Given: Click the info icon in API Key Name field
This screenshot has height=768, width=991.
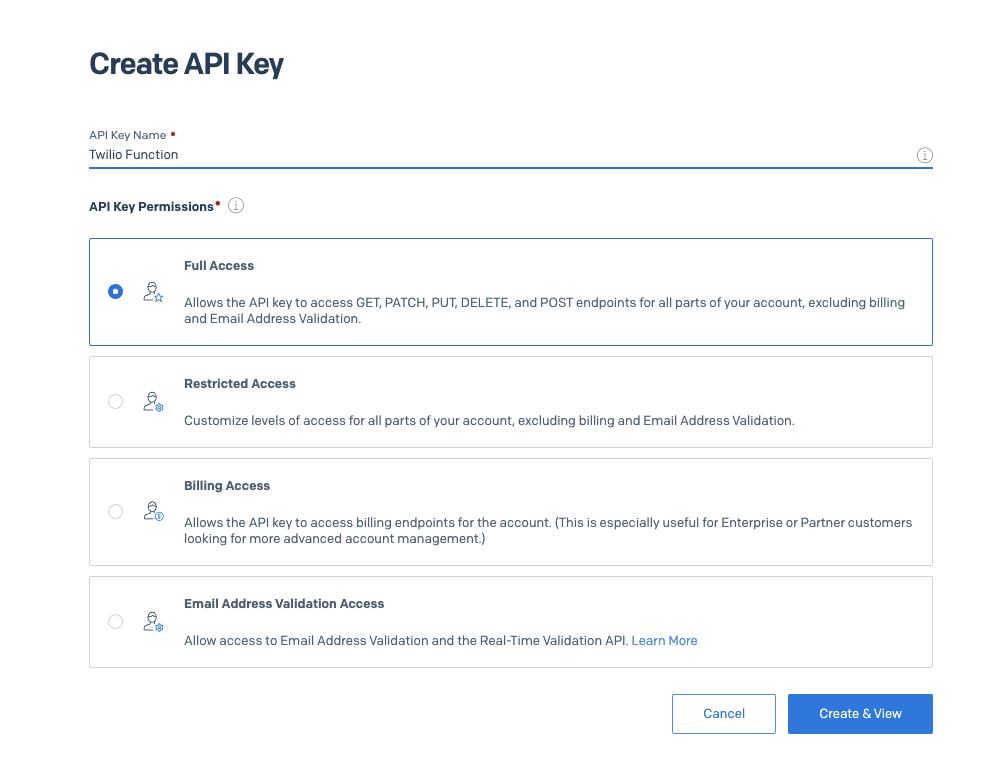Looking at the screenshot, I should (924, 155).
